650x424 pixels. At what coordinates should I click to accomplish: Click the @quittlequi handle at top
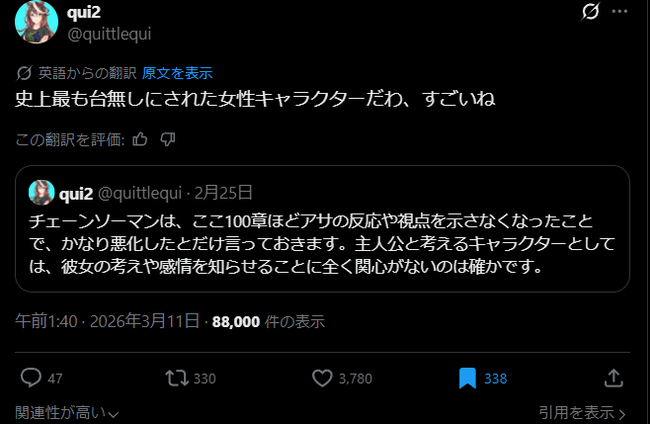(109, 34)
